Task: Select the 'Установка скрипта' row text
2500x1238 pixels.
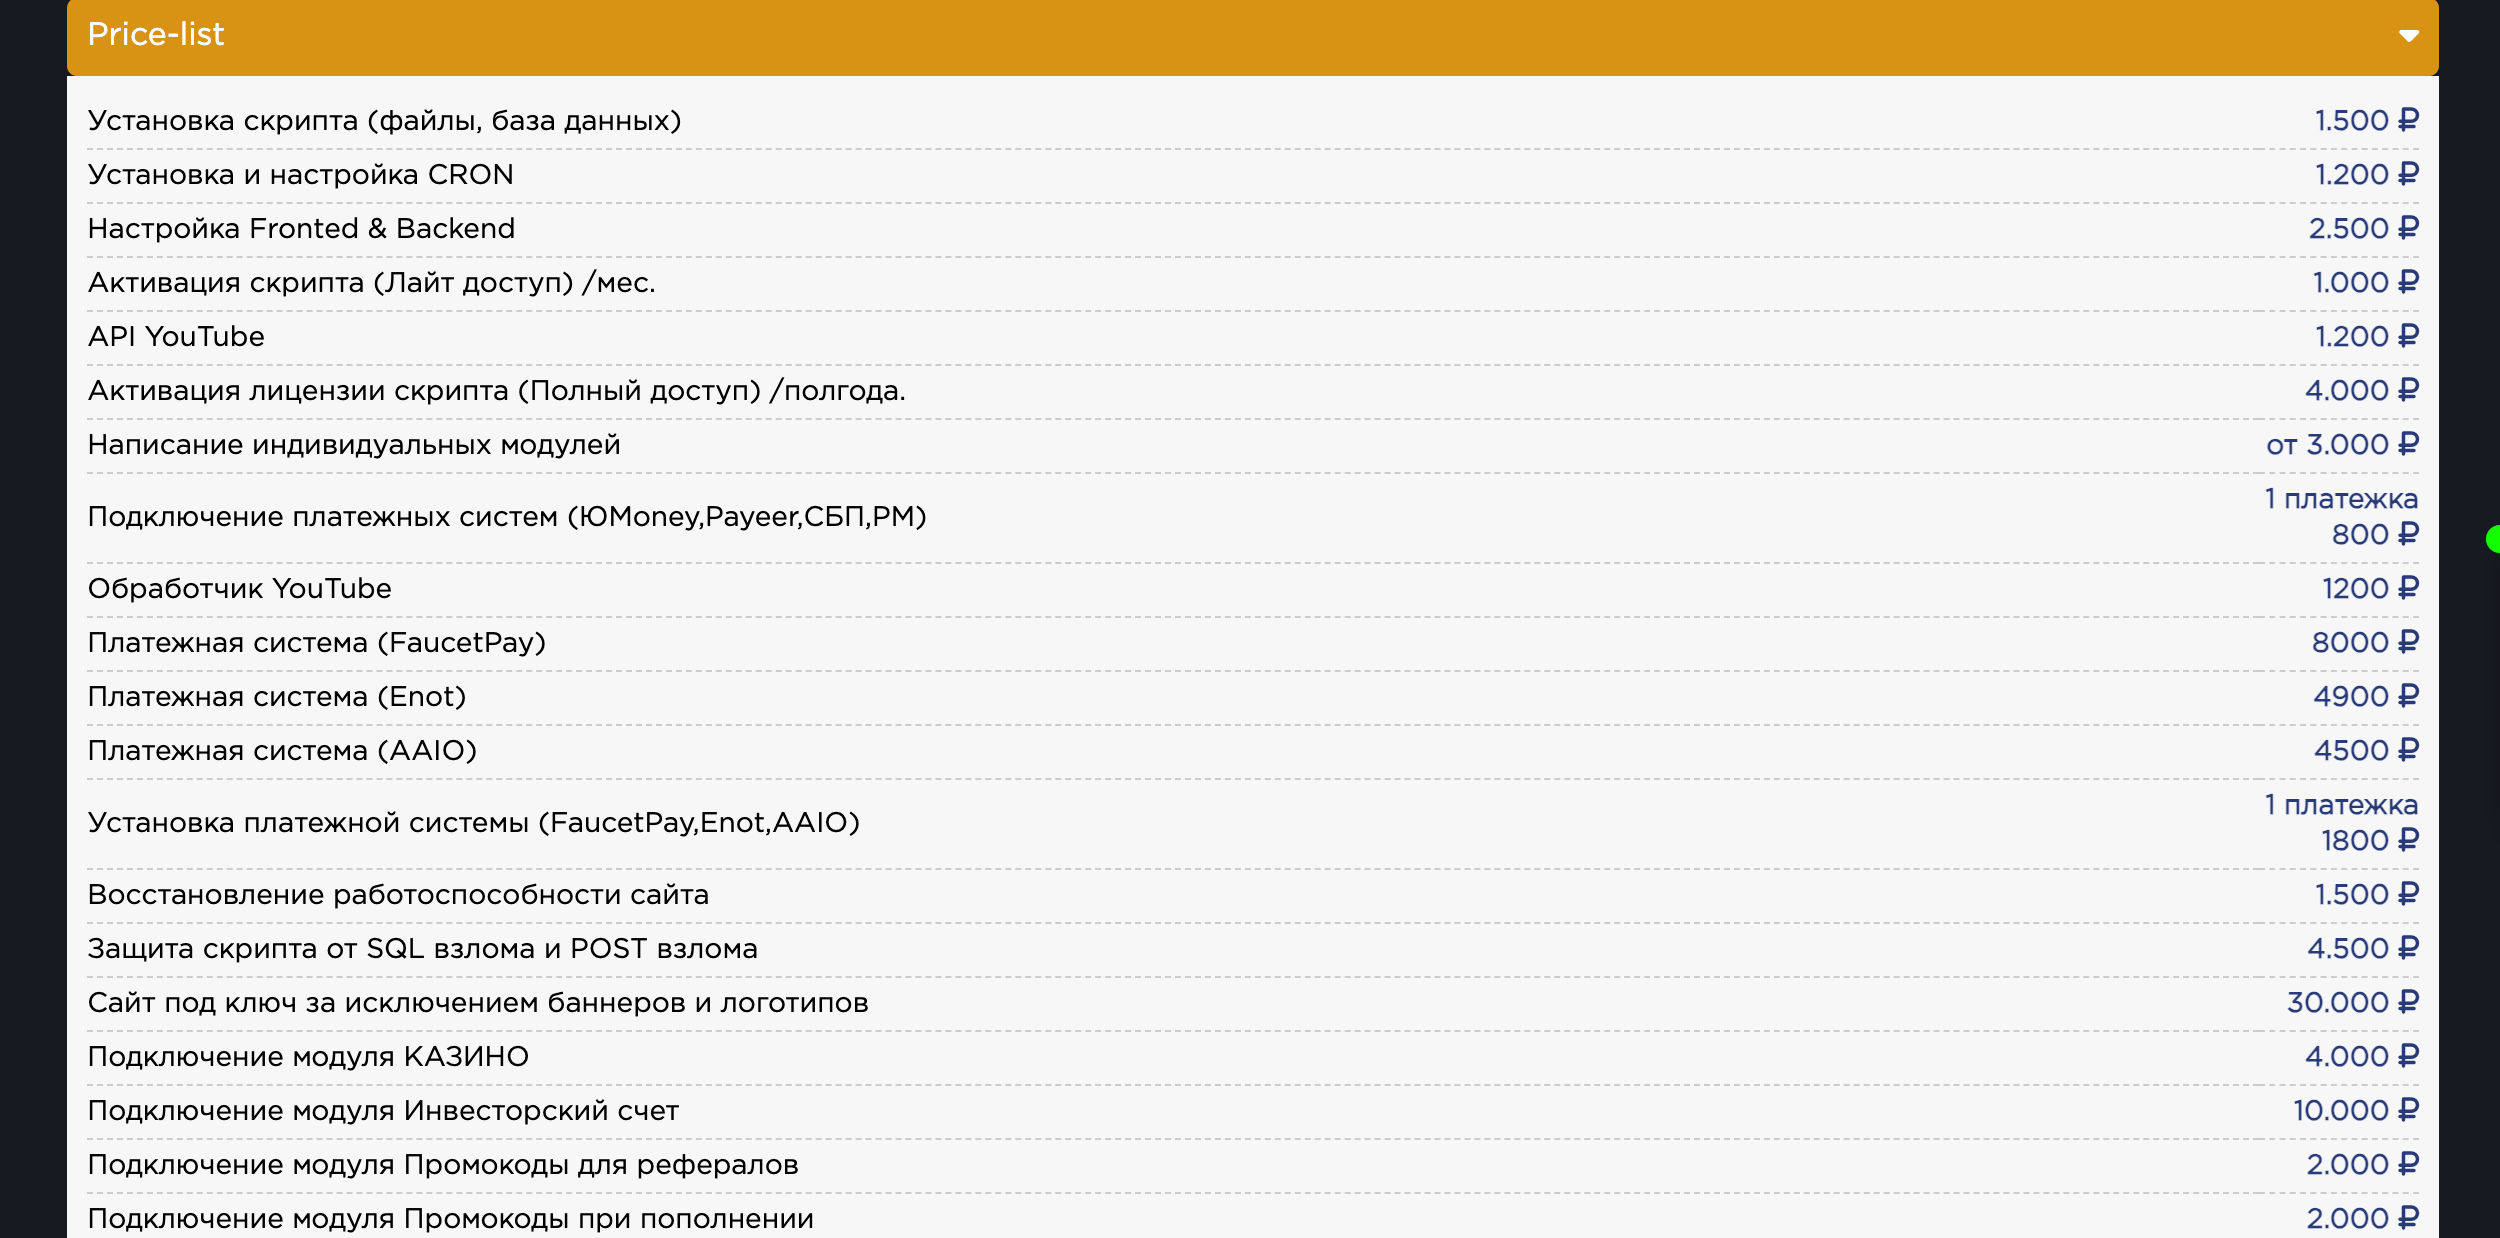Action: pos(384,121)
